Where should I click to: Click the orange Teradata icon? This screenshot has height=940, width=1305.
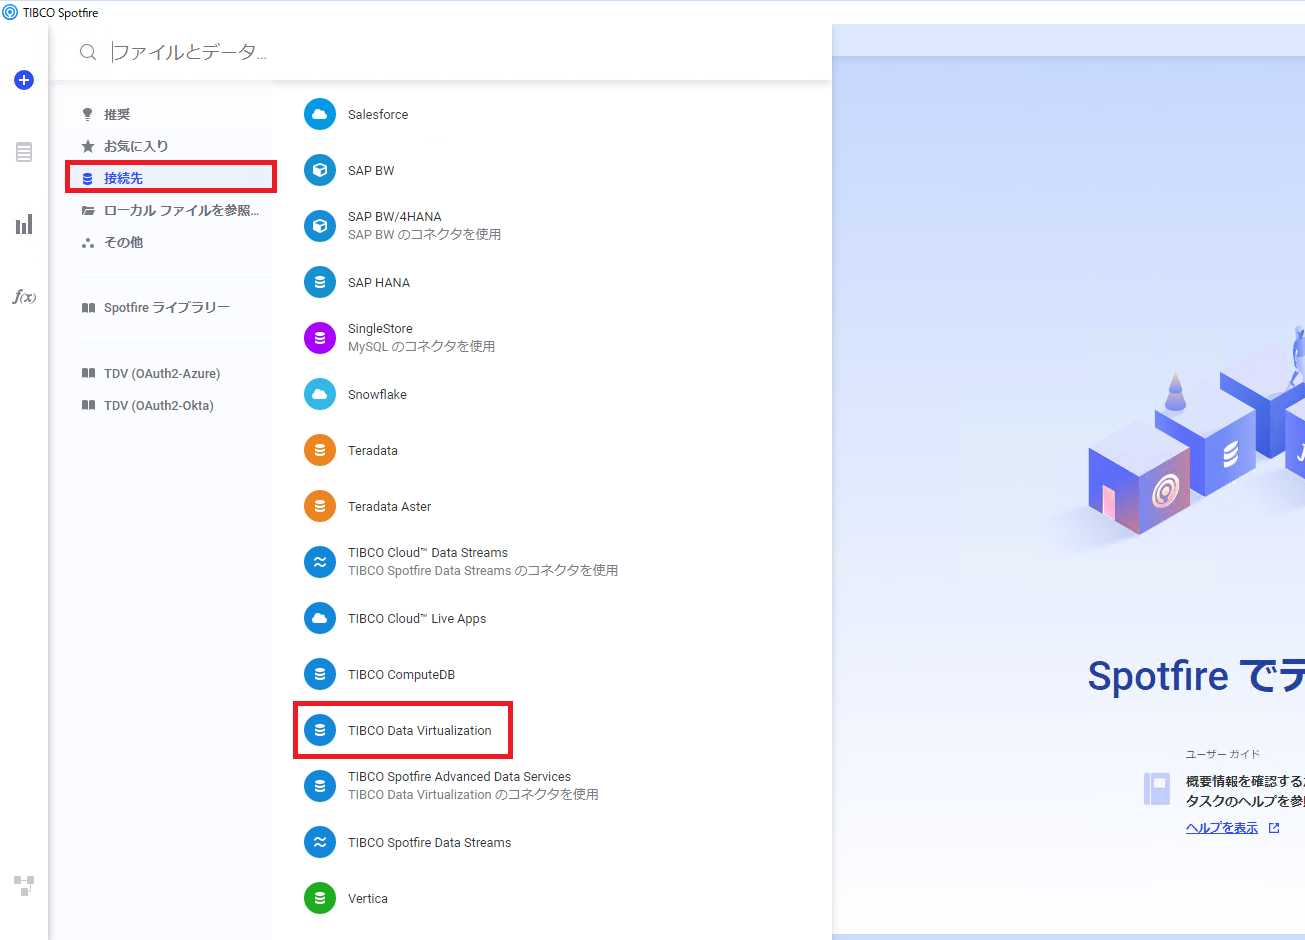click(320, 451)
